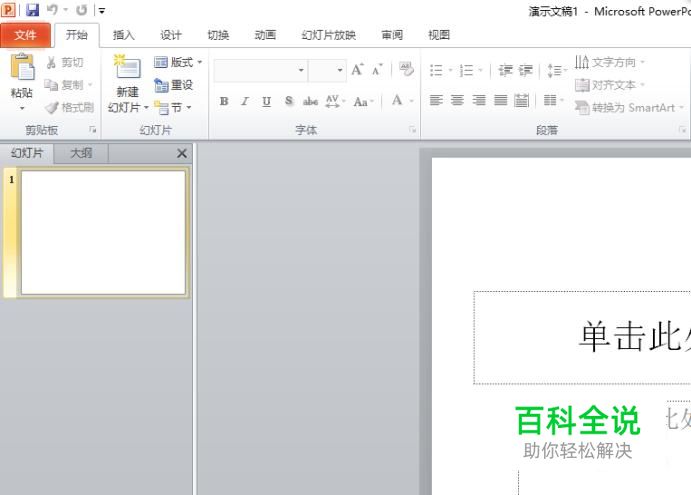Screen dimensions: 691x495
Task: Expand the Layout (版式) dropdown
Action: click(179, 62)
